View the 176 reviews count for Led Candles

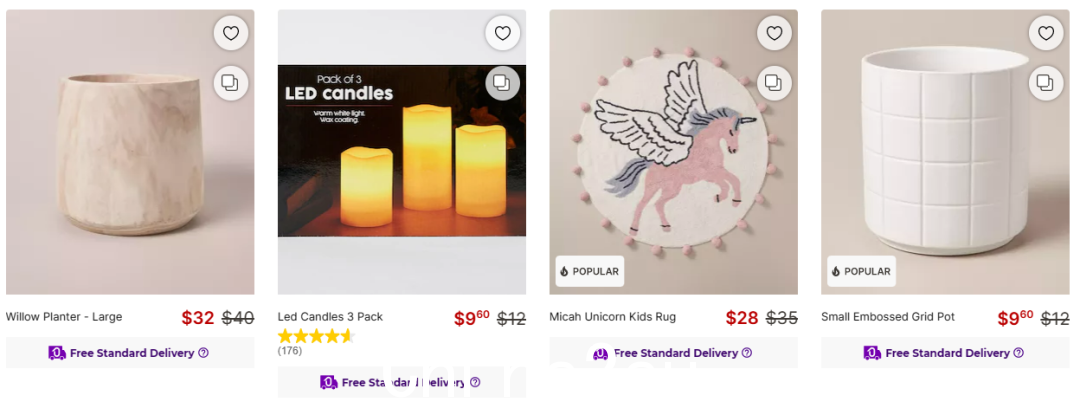289,351
